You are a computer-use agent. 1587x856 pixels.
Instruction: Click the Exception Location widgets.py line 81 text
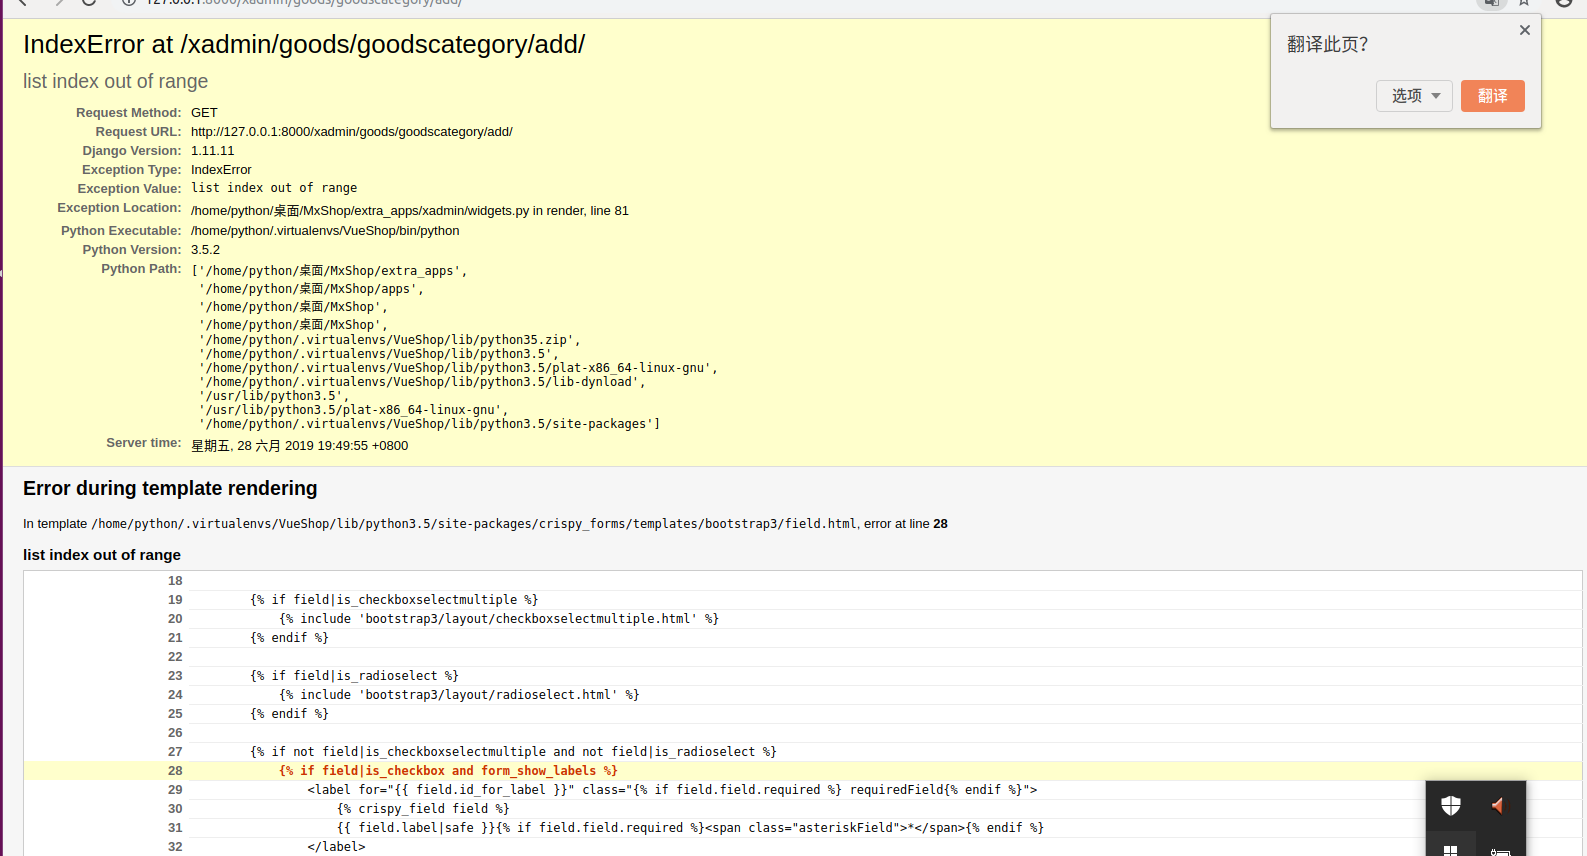click(x=410, y=210)
